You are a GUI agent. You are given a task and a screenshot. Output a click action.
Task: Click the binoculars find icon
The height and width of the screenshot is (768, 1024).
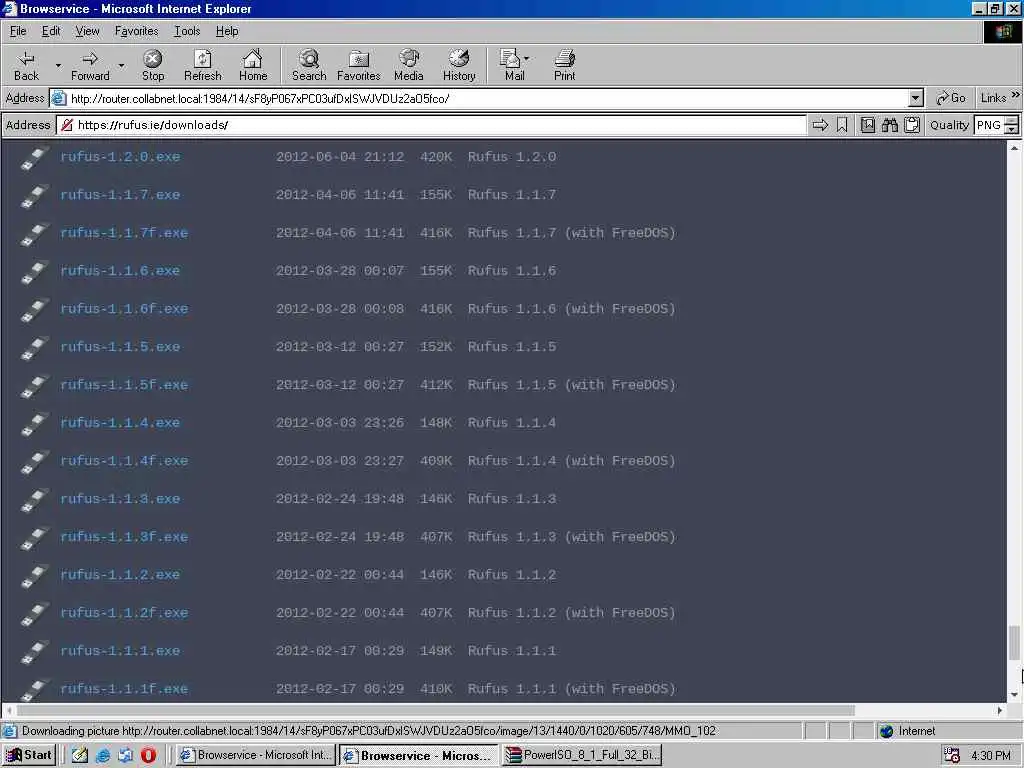890,125
